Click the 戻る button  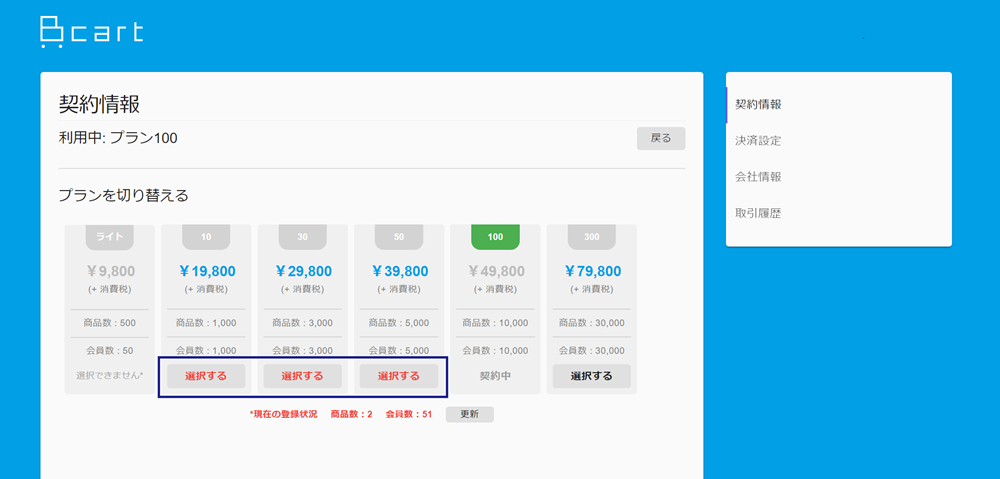(x=661, y=138)
